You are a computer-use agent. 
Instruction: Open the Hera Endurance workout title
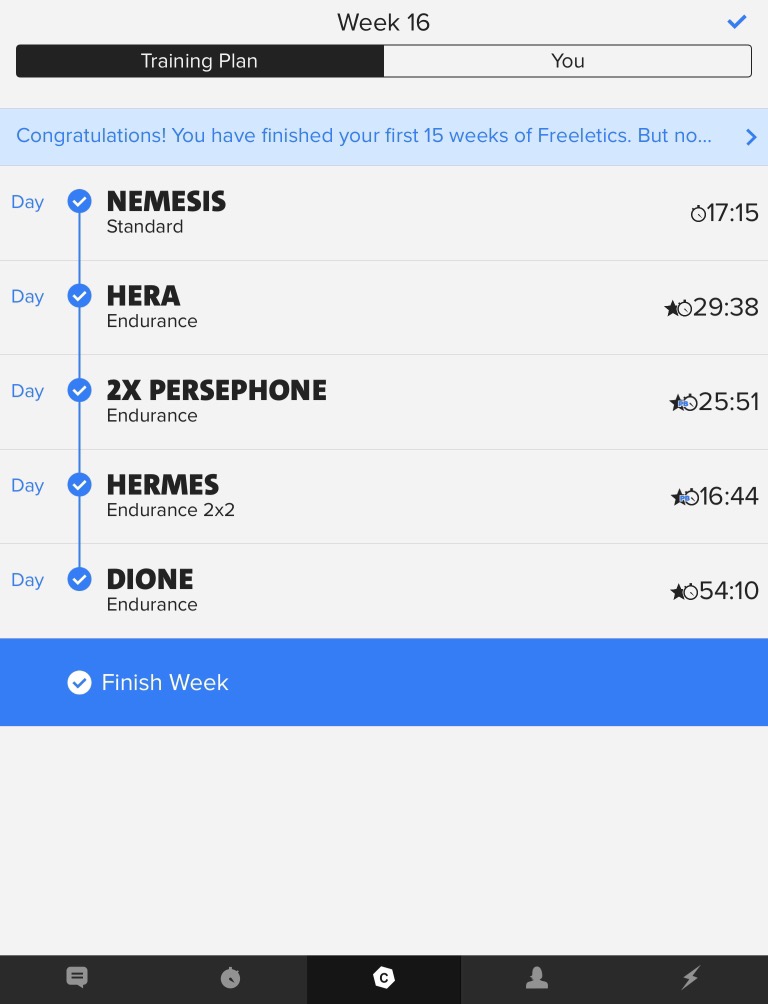click(144, 296)
